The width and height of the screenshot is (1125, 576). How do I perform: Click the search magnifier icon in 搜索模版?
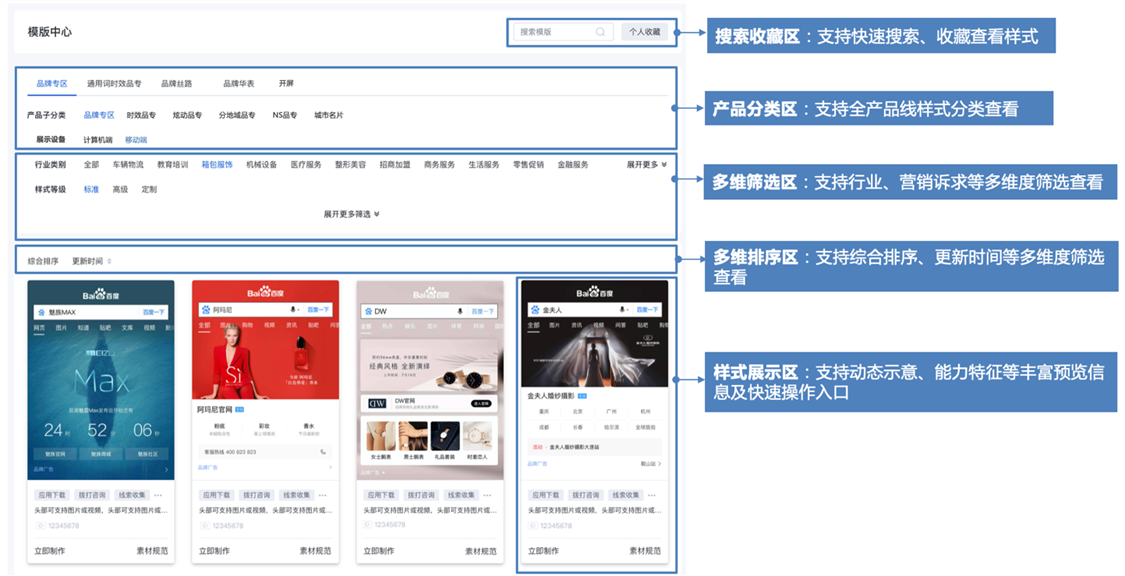click(x=600, y=32)
